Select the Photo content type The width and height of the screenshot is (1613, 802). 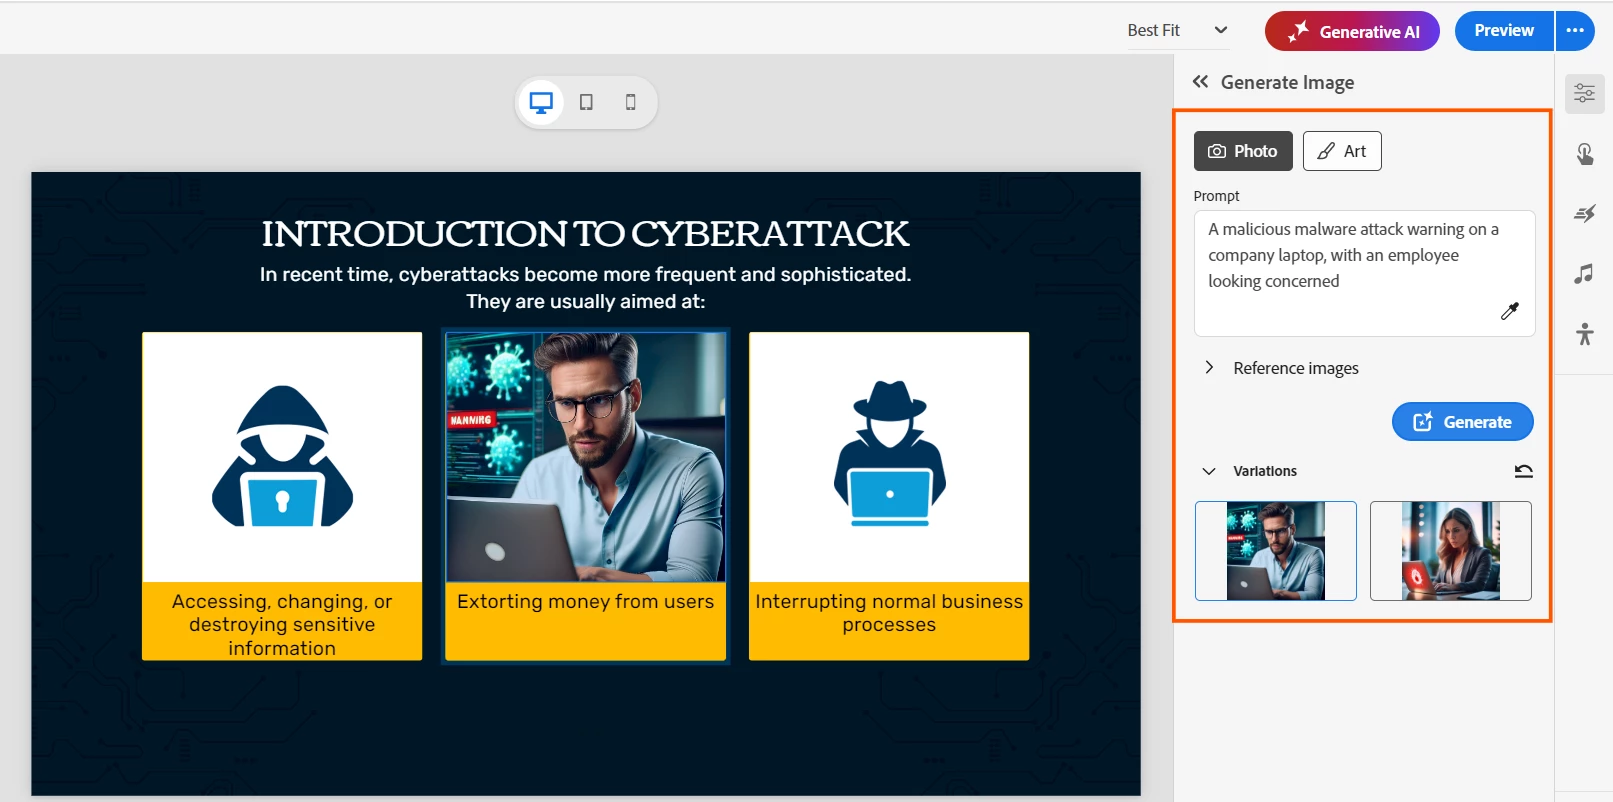[1243, 151]
